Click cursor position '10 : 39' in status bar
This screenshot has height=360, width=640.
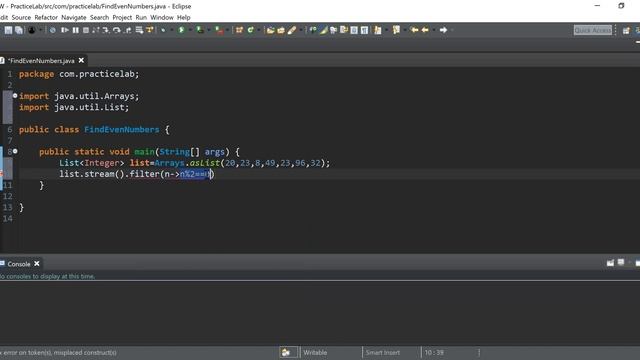point(434,353)
